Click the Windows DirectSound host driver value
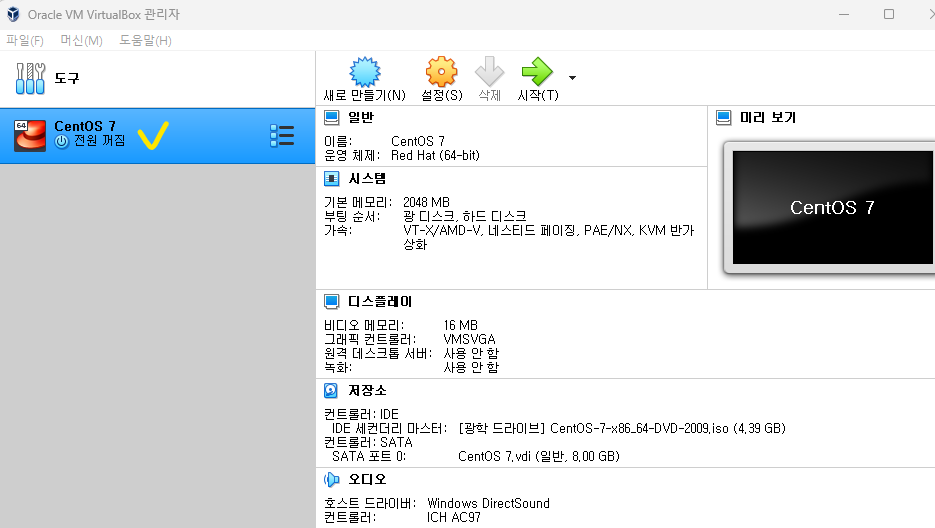 (x=488, y=504)
